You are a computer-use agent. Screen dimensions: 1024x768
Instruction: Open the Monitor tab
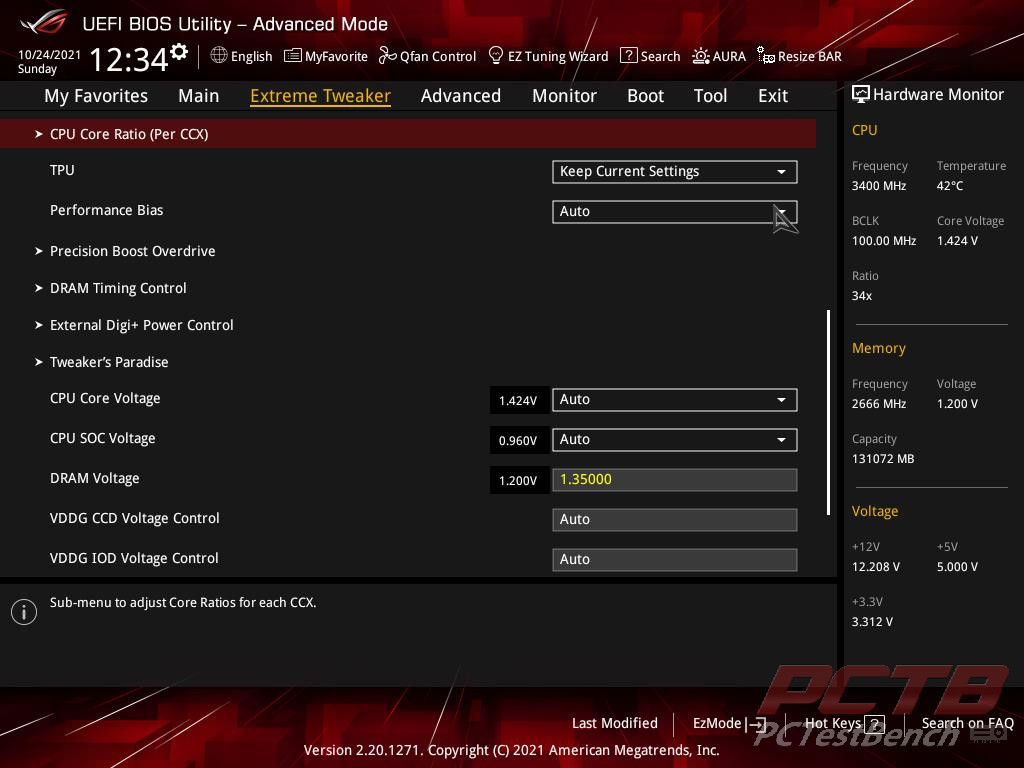[564, 96]
